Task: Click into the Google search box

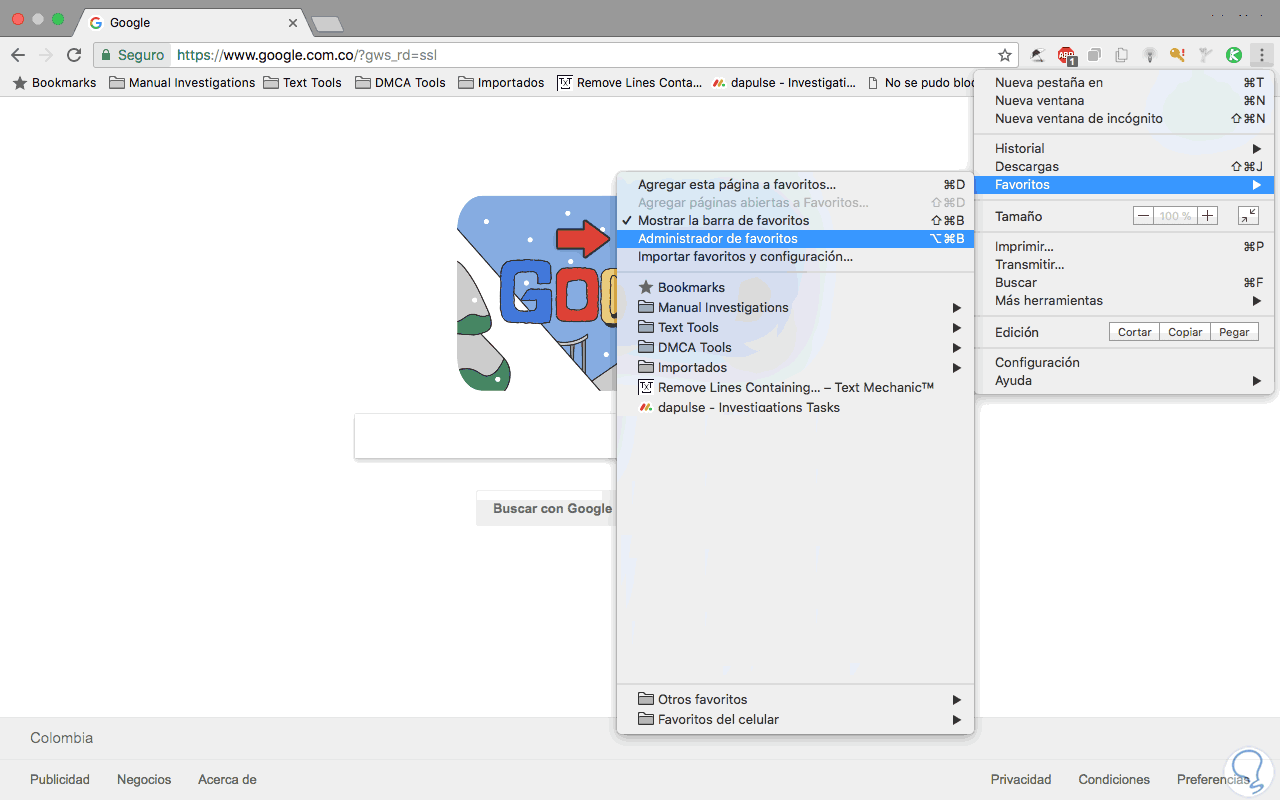Action: click(x=485, y=437)
